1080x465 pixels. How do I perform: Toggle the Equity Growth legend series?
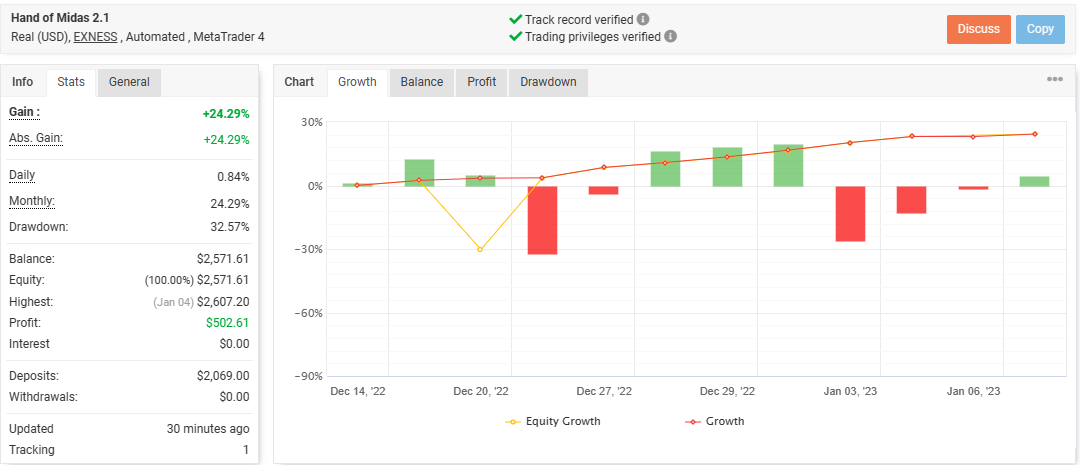pyautogui.click(x=554, y=421)
